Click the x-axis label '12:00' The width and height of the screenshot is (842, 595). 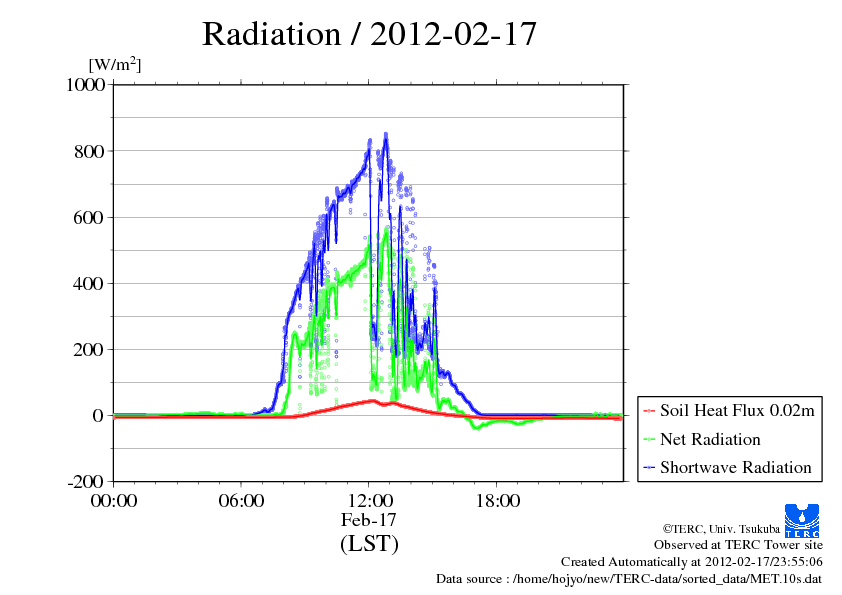pyautogui.click(x=370, y=501)
